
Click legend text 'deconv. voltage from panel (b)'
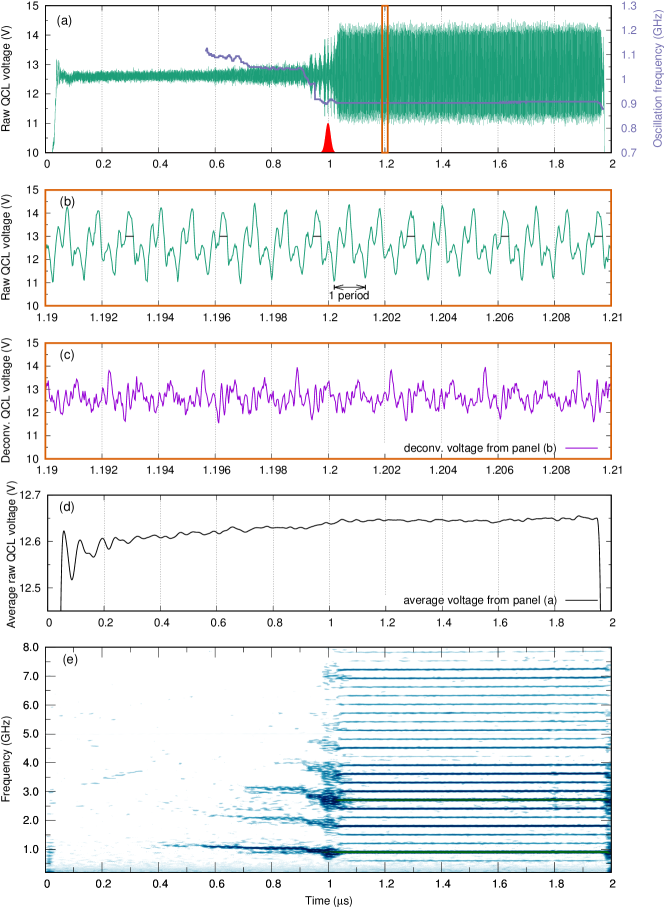480,448
